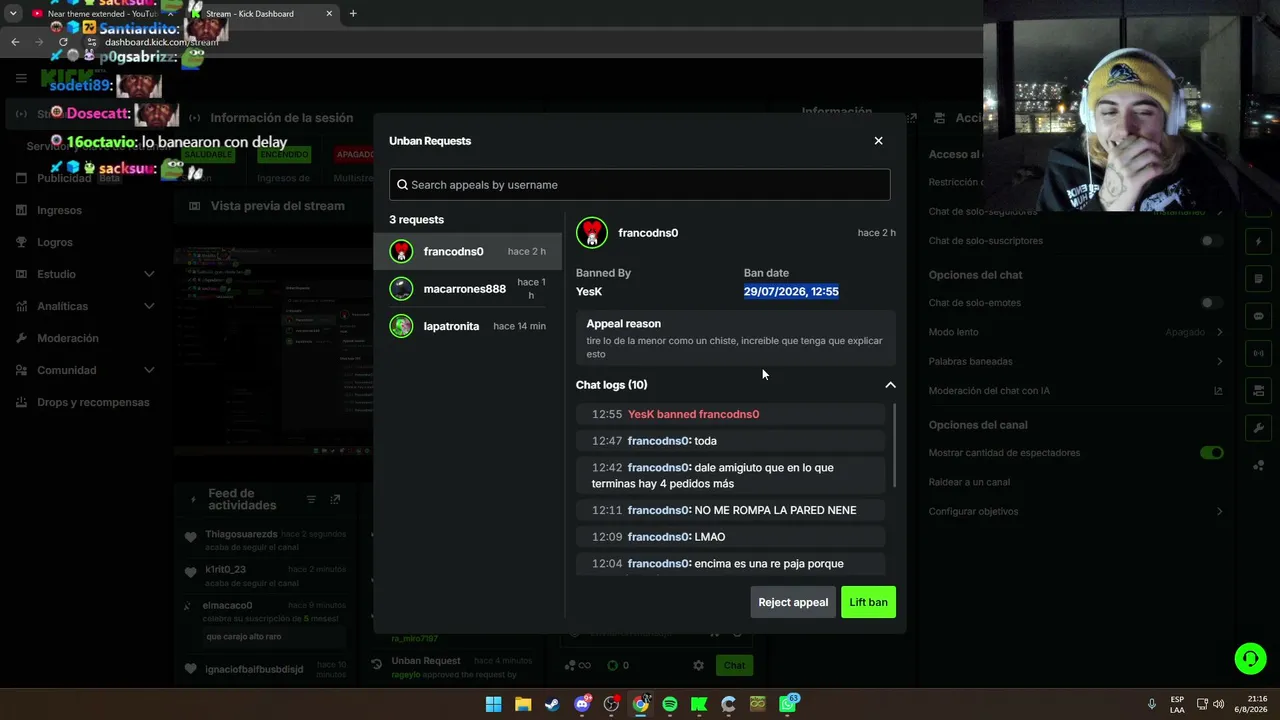The height and width of the screenshot is (720, 1280).
Task: Click Thiagosuarezds in the activity feed
Action: pos(241,535)
